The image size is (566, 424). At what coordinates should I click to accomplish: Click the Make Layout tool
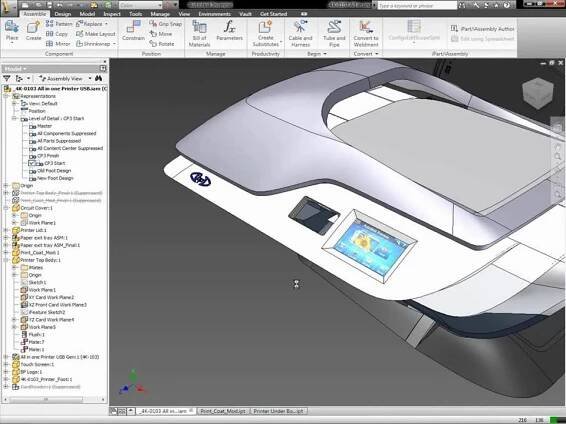96,34
